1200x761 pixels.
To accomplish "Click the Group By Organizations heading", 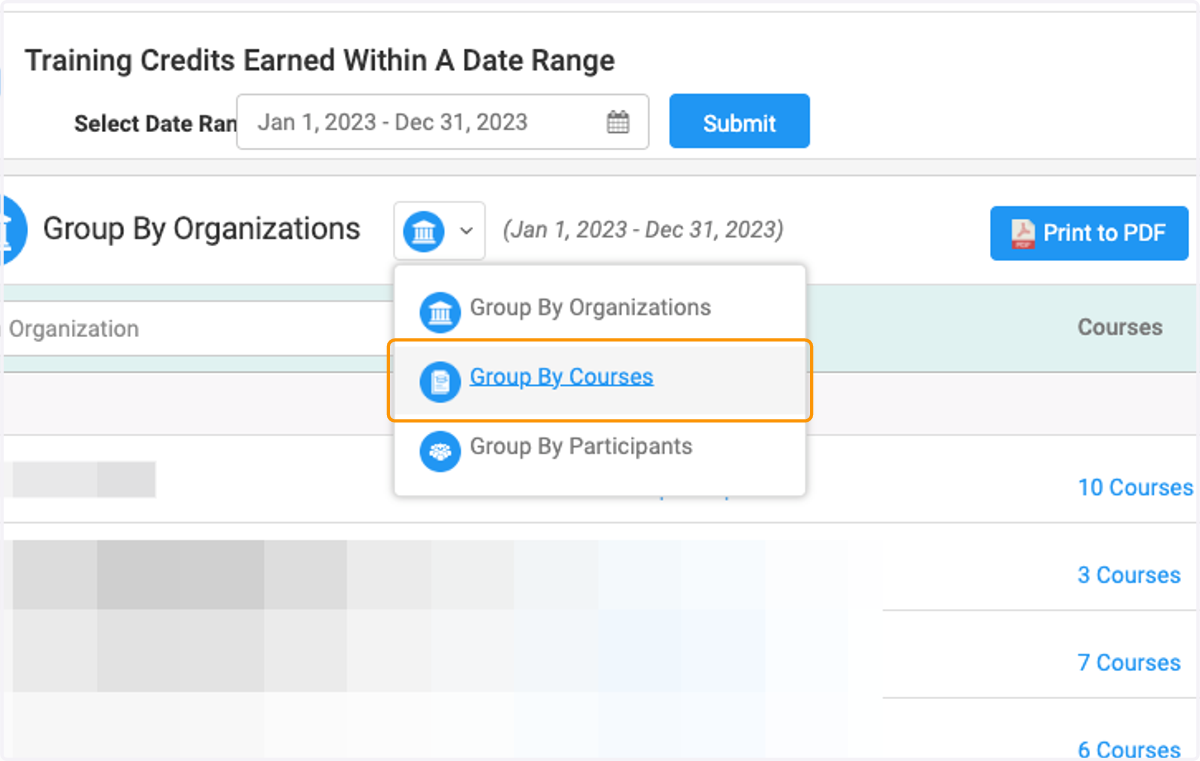I will pos(201,229).
